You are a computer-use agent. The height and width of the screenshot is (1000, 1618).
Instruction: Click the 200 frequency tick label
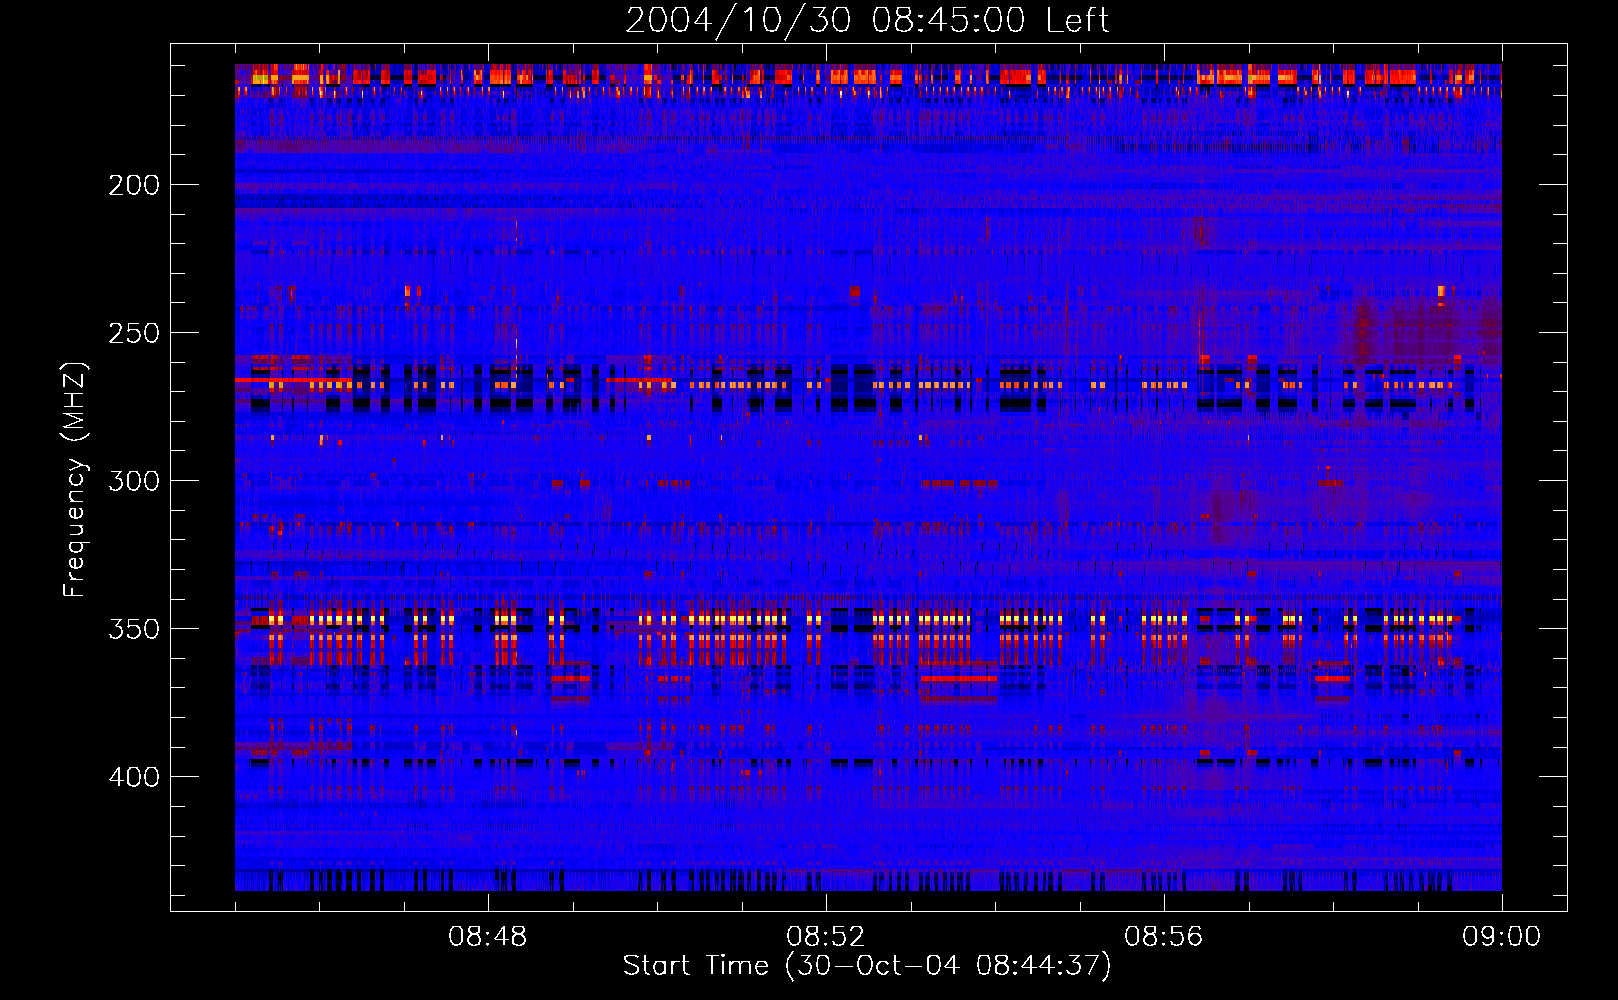pyautogui.click(x=134, y=185)
